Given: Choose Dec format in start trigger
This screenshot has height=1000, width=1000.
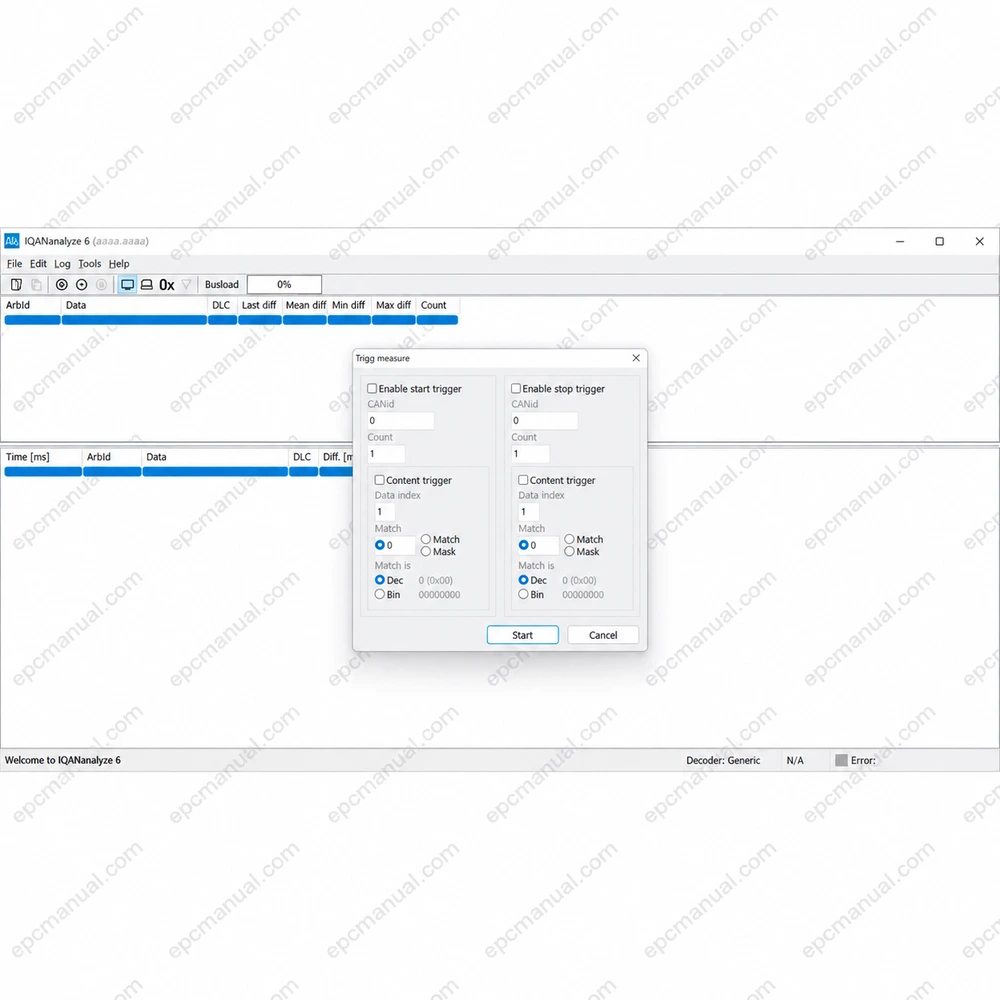Looking at the screenshot, I should click(x=379, y=580).
